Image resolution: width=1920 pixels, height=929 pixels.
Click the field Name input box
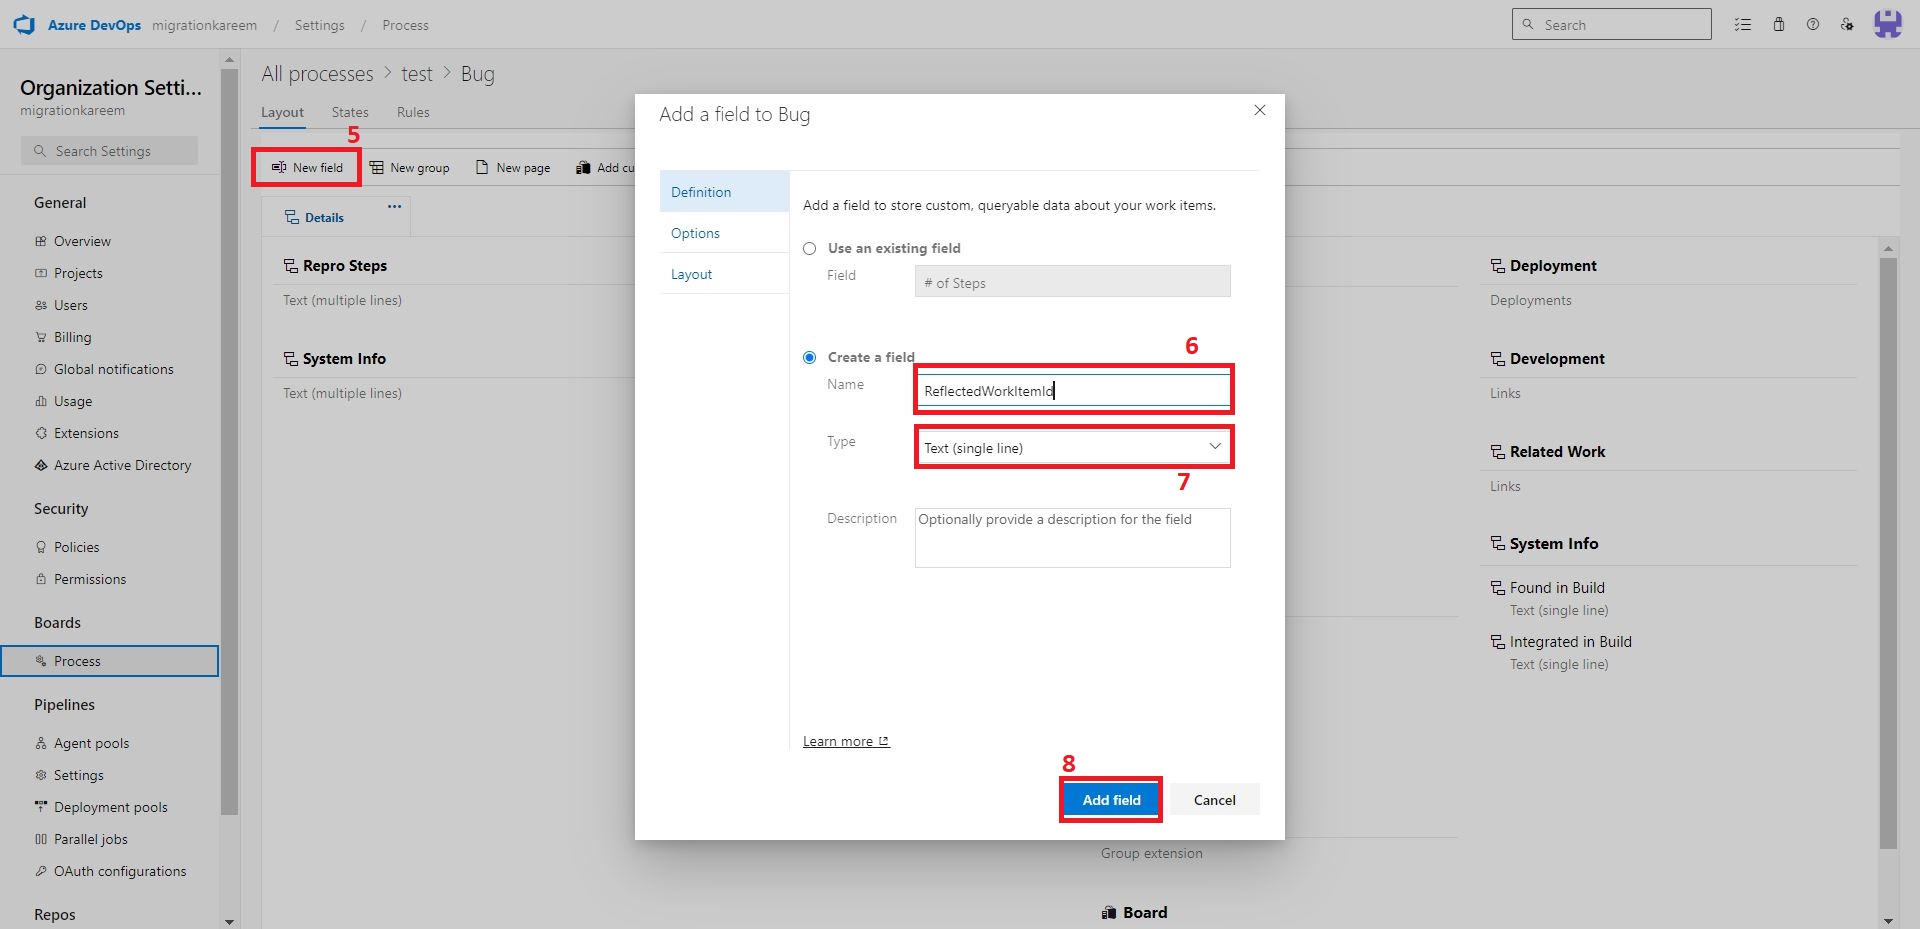coord(1072,390)
